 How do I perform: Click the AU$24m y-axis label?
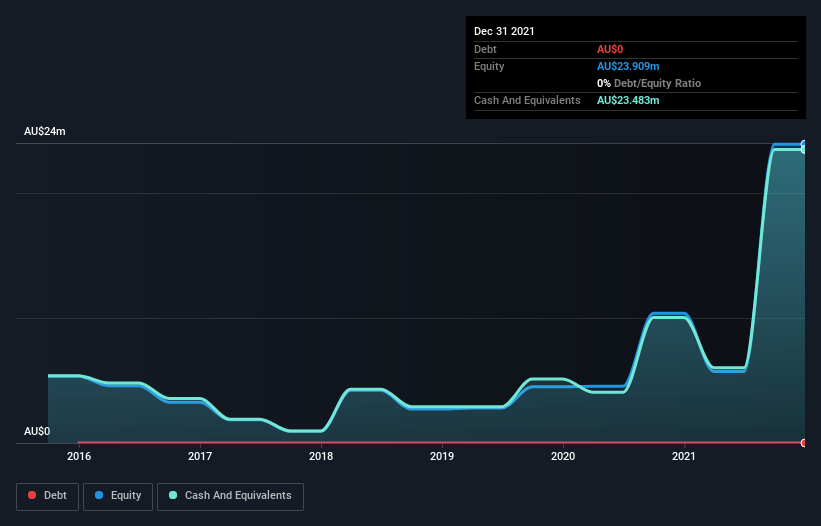click(x=45, y=131)
